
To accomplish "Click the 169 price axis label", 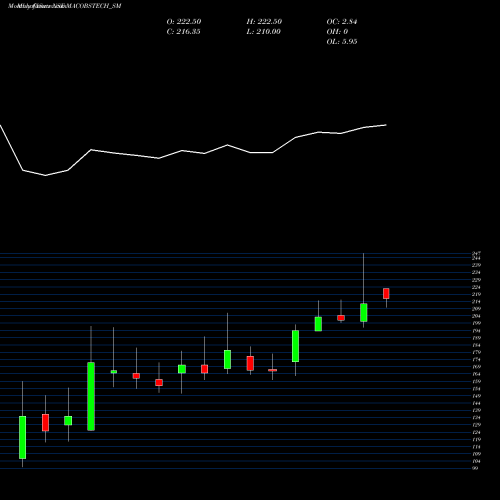I will pos(476,367).
